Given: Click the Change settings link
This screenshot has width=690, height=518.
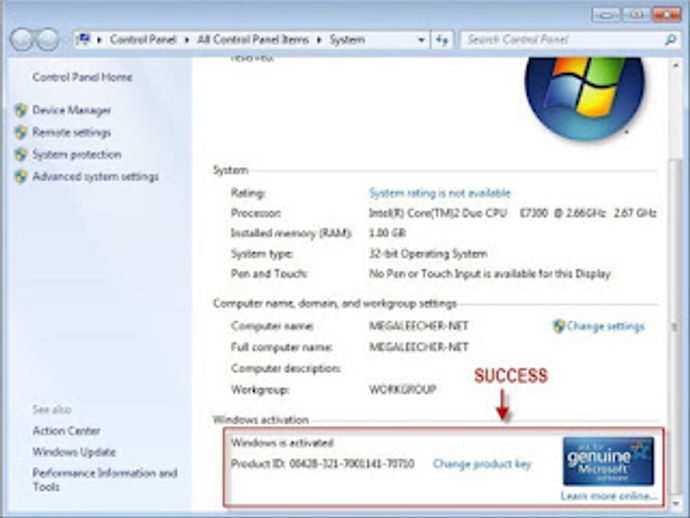Looking at the screenshot, I should pos(605,326).
